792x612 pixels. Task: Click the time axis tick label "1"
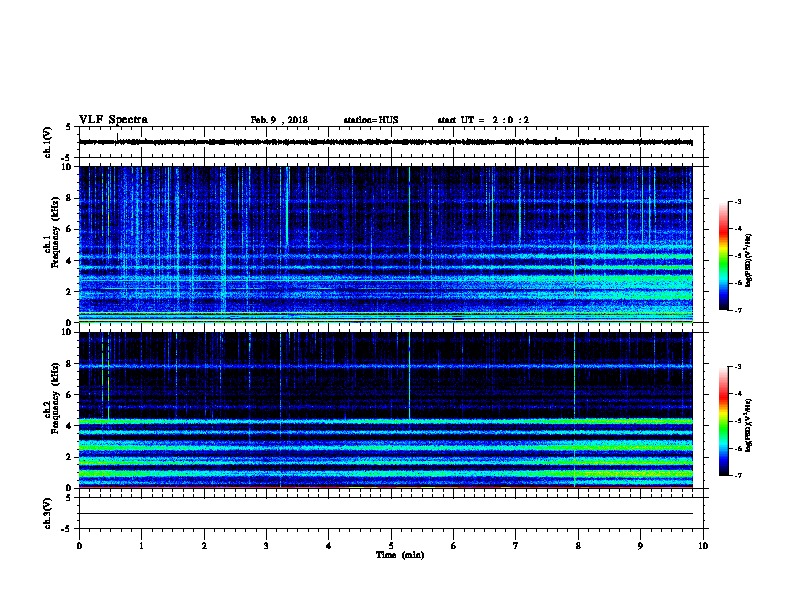click(141, 546)
